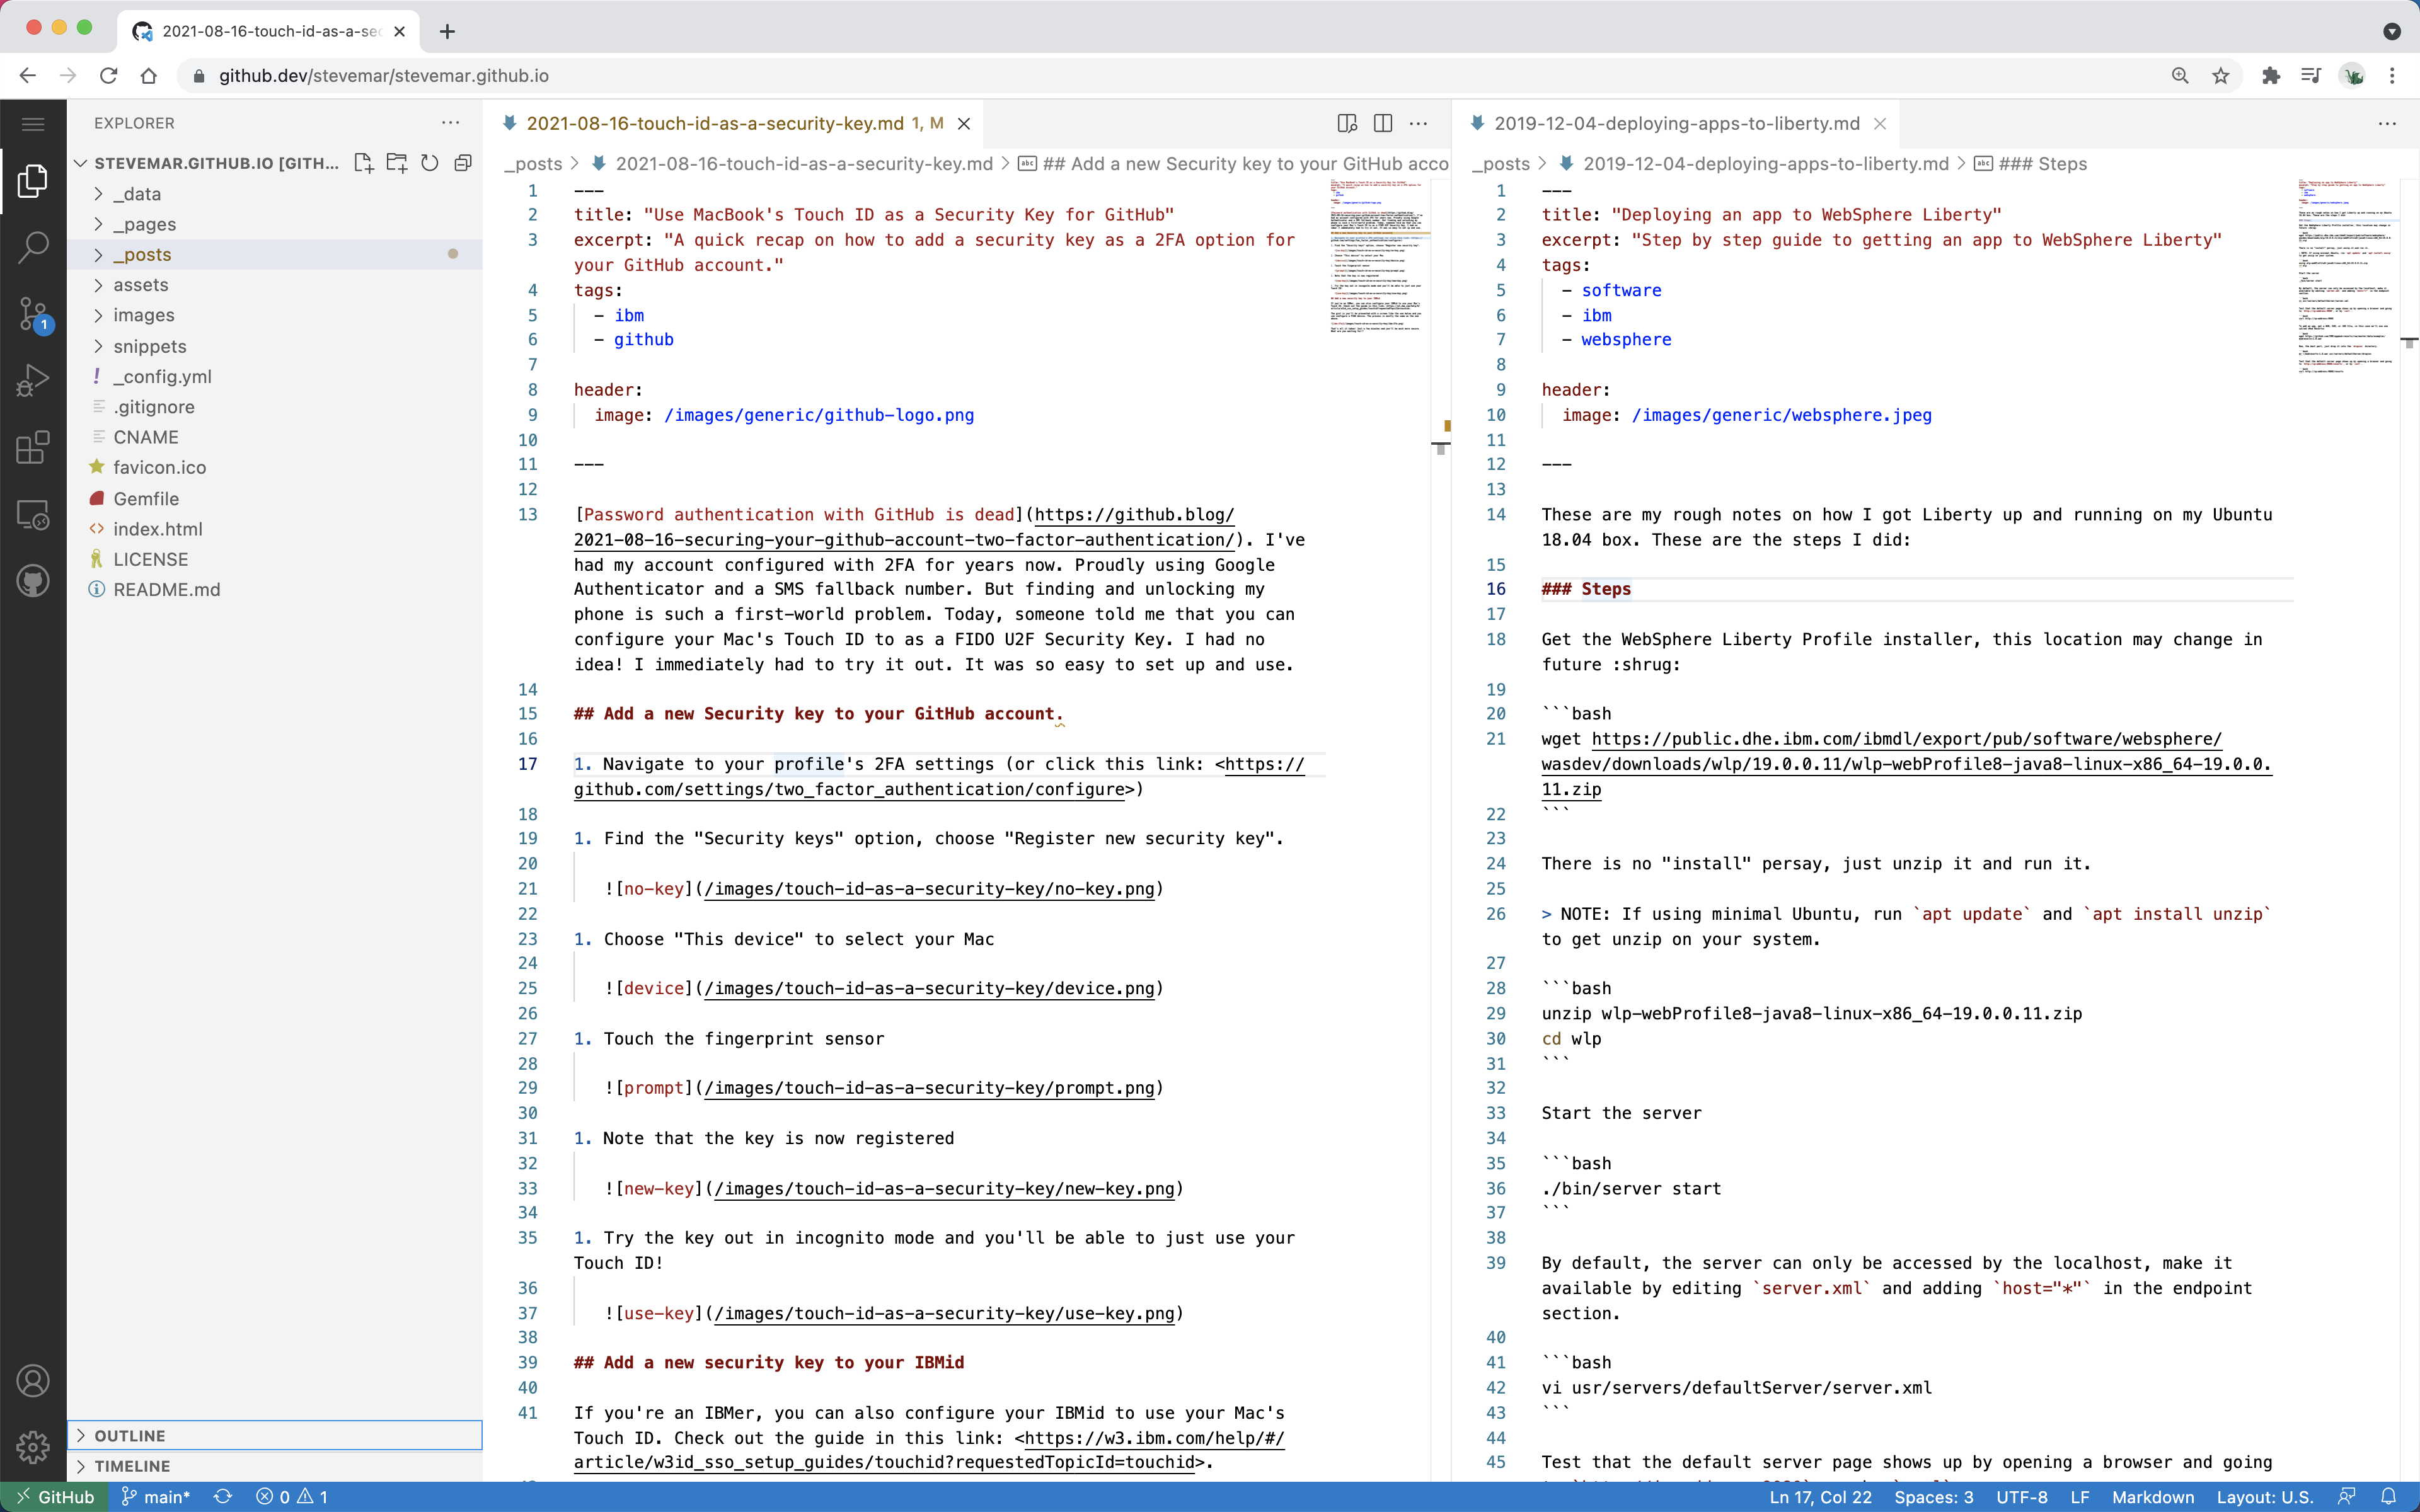Expand the _data folder
Viewport: 2420px width, 1512px height.
274,194
